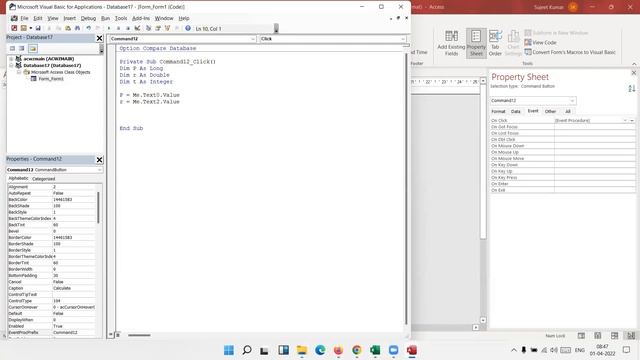Click View Code in Access ribbon

pyautogui.click(x=540, y=42)
